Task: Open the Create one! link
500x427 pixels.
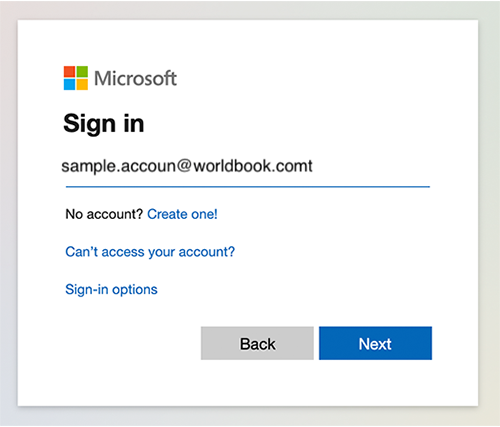Action: tap(182, 214)
